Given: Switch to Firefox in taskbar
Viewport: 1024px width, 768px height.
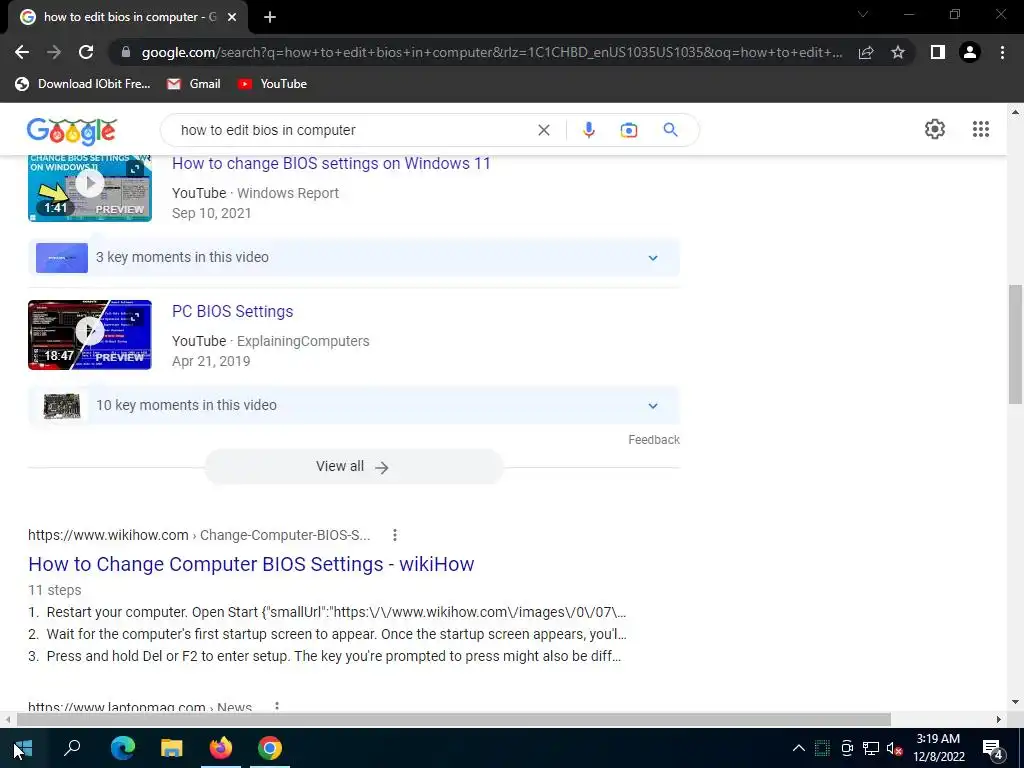Looking at the screenshot, I should [x=221, y=748].
